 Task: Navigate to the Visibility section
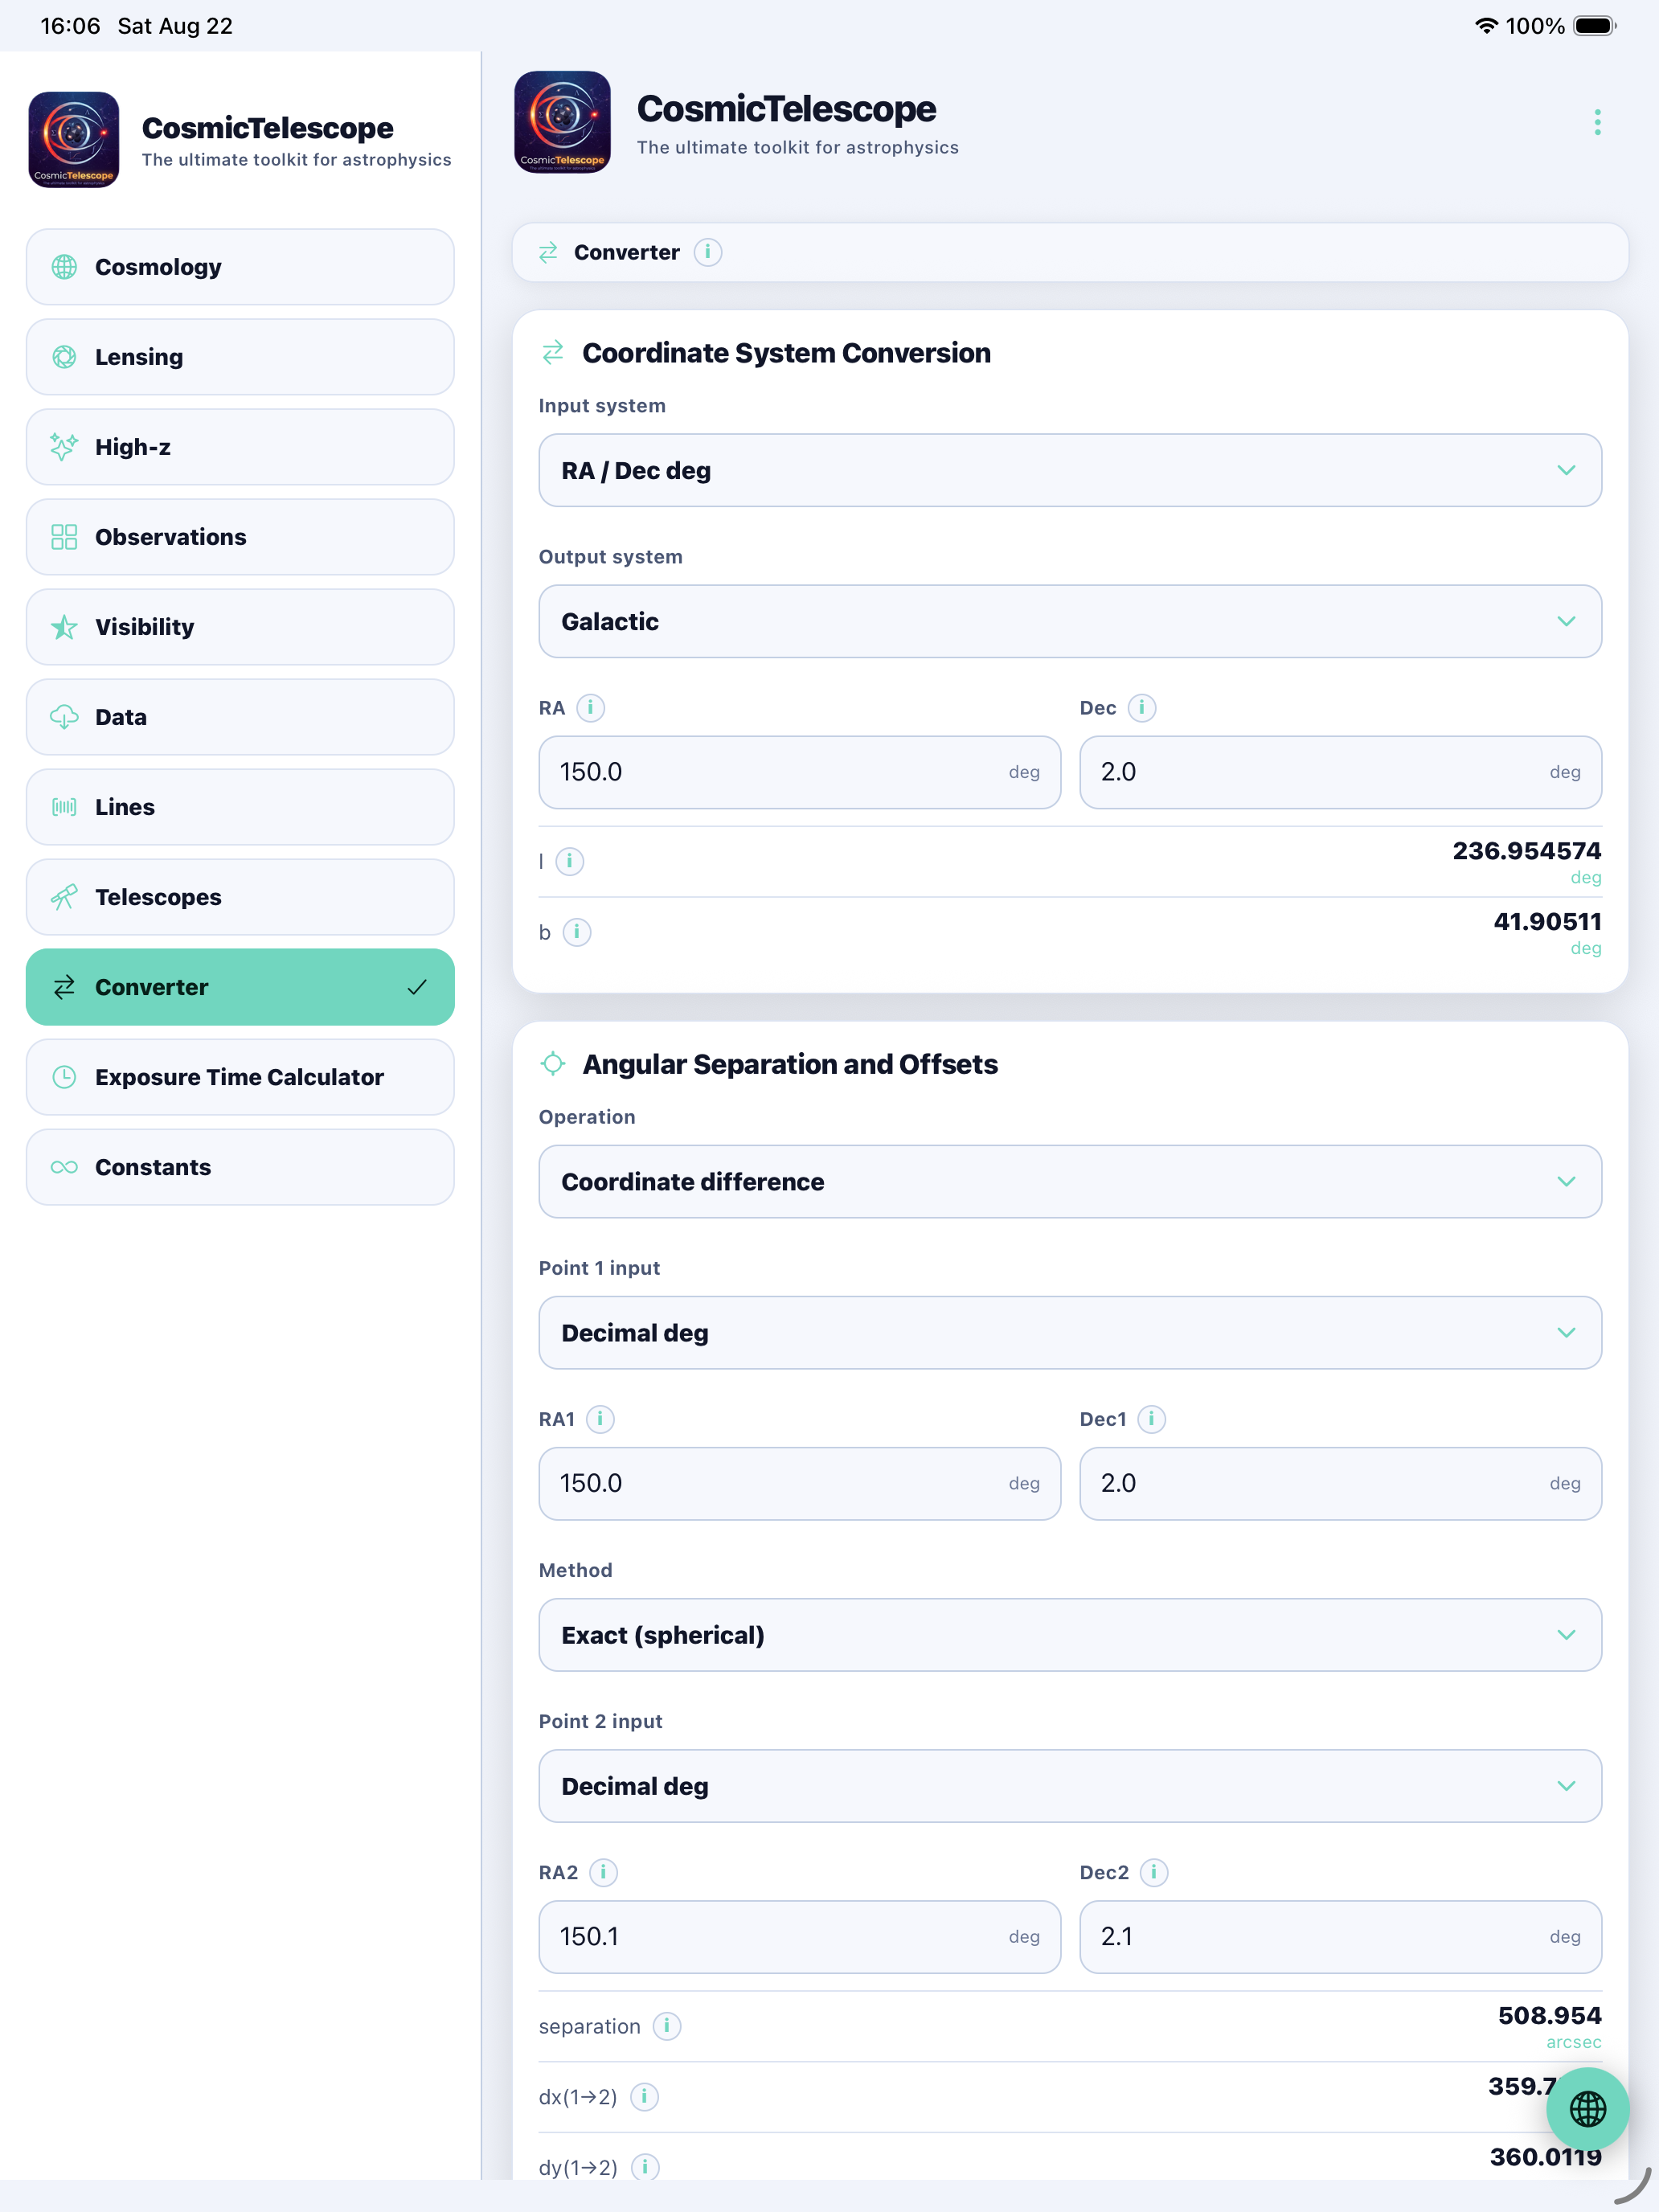(240, 627)
